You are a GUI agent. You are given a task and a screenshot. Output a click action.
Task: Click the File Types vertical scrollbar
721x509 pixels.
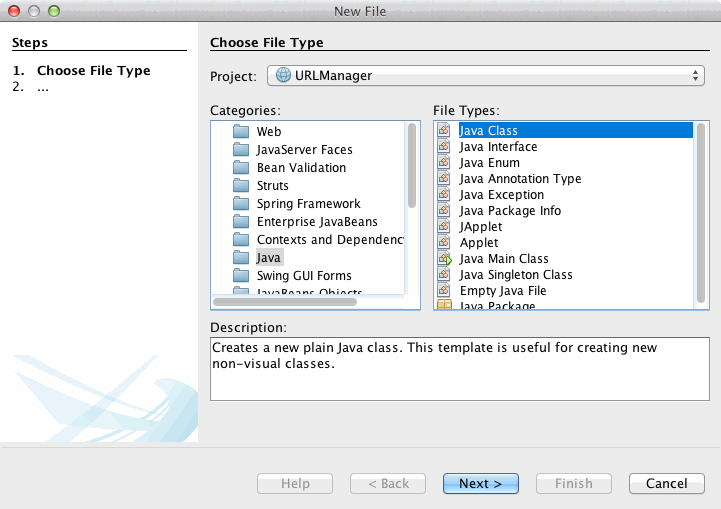coord(701,210)
